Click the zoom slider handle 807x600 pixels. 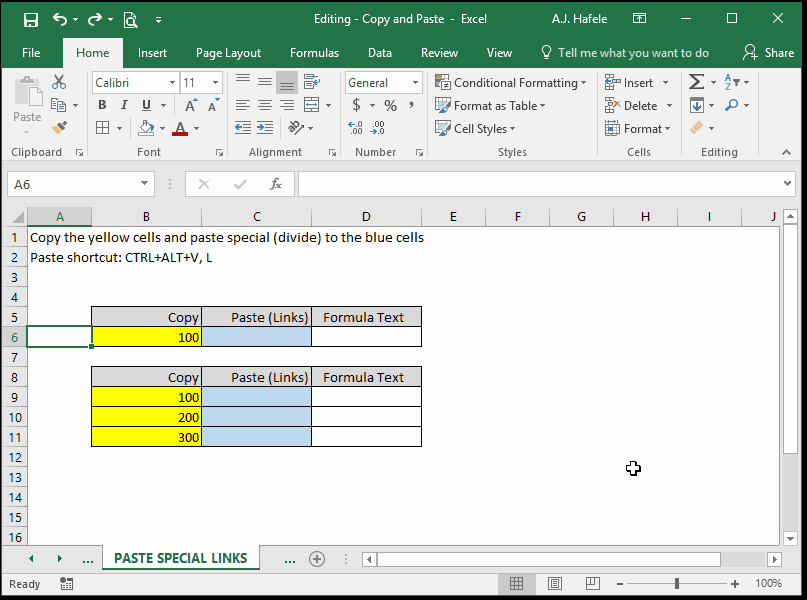pos(677,584)
